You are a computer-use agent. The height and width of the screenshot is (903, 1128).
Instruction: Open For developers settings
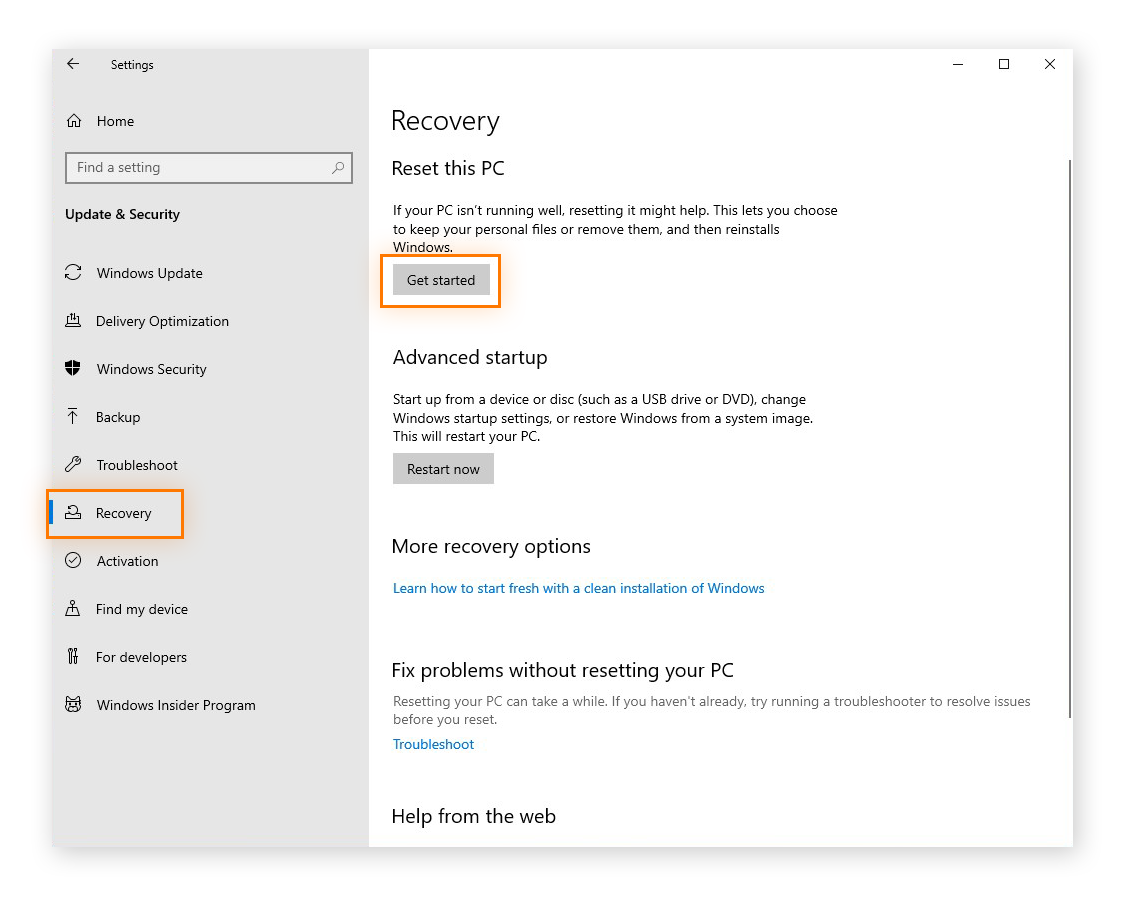[73, 656]
